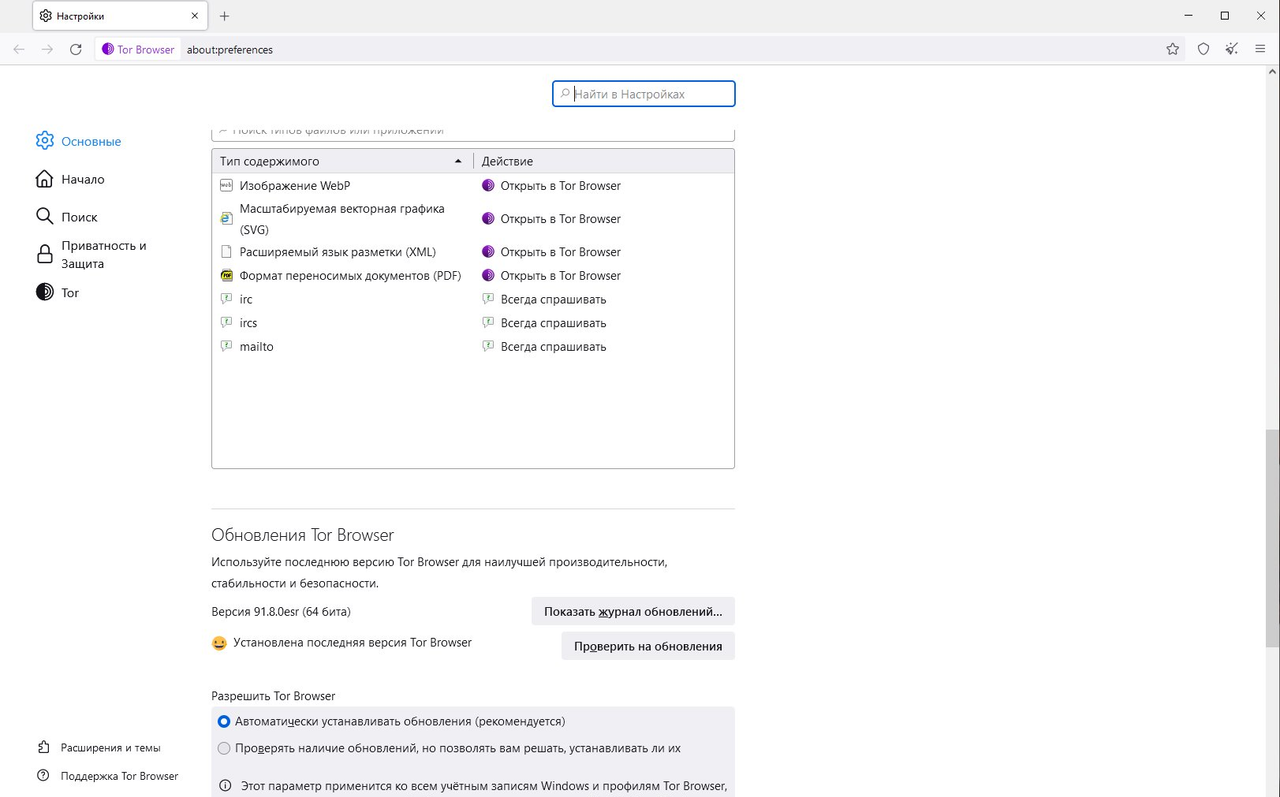The height and width of the screenshot is (797, 1280).
Task: Click the Tor onion icon in sidebar
Action: pyautogui.click(x=45, y=292)
